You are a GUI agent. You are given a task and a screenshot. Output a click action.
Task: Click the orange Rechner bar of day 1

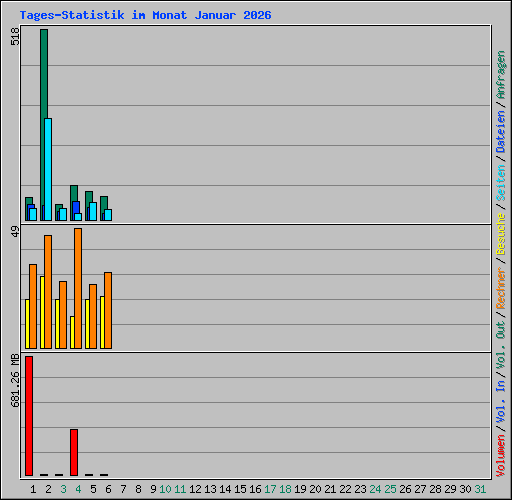pos(33,306)
